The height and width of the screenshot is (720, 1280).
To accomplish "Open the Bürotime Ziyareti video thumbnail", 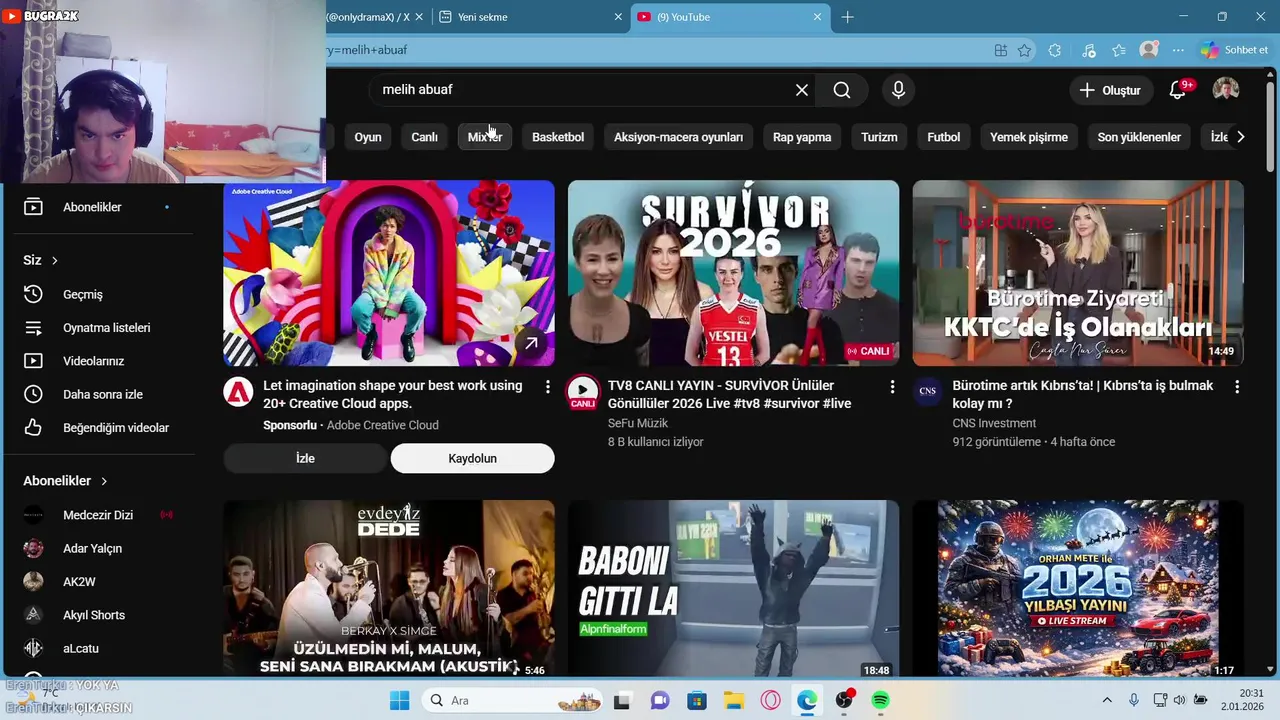I will pyautogui.click(x=1078, y=273).
